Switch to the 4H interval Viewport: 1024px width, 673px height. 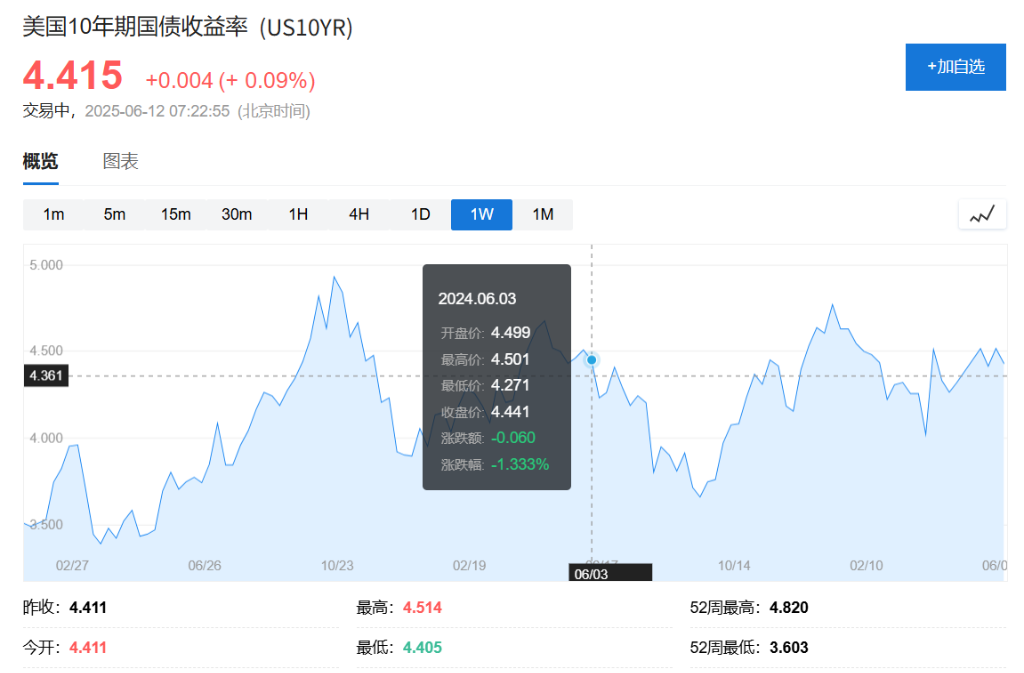point(358,213)
